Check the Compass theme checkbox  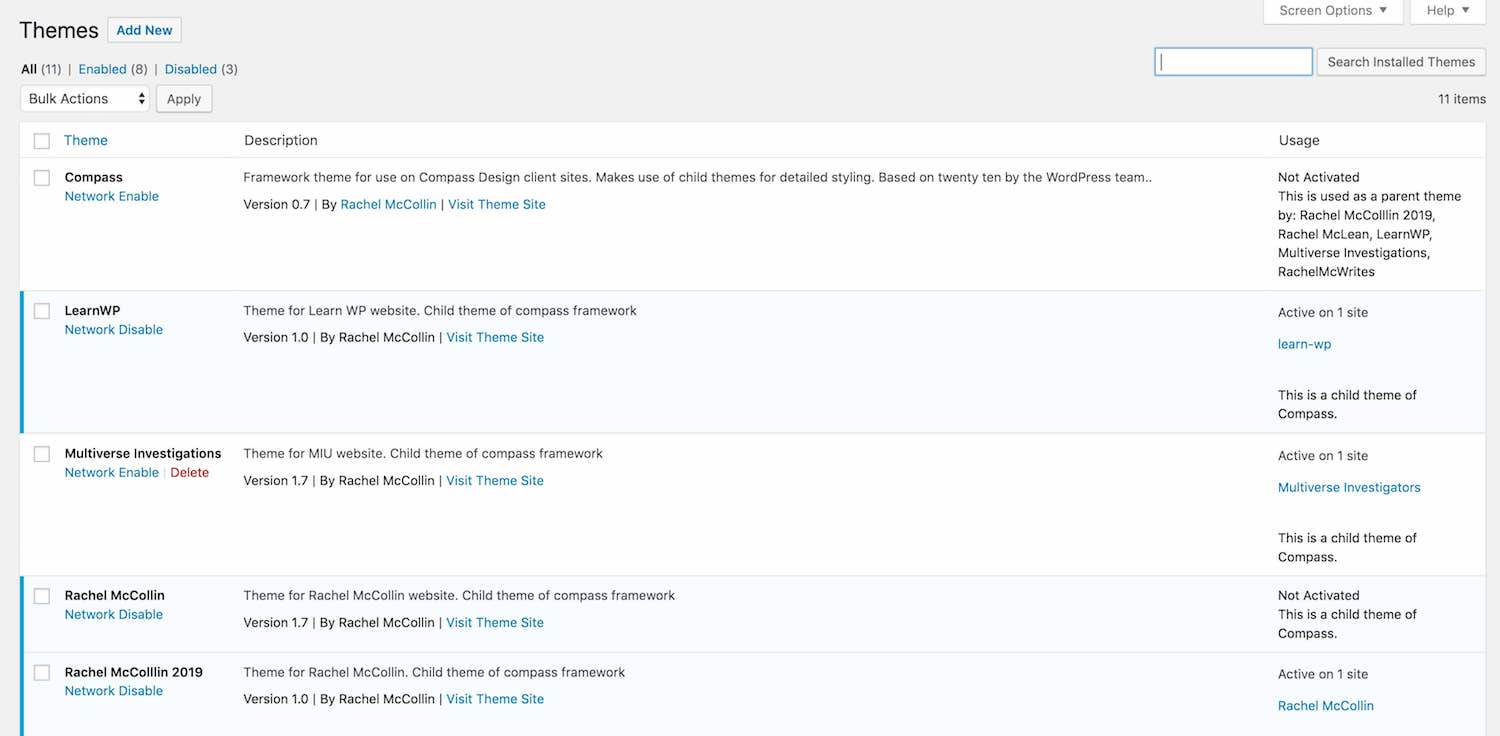point(41,177)
